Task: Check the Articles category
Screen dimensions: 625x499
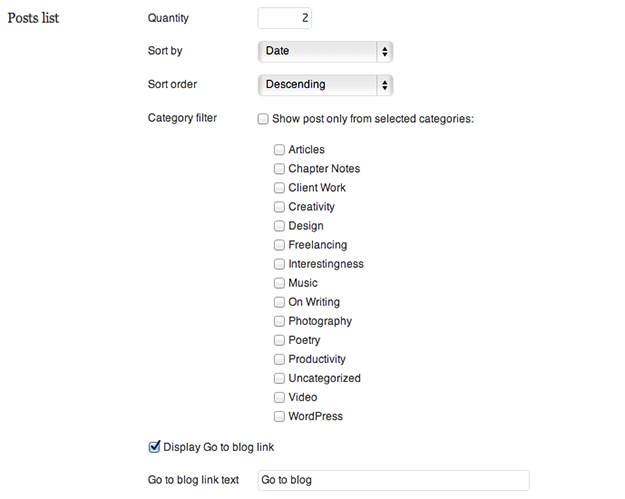Action: tap(280, 150)
